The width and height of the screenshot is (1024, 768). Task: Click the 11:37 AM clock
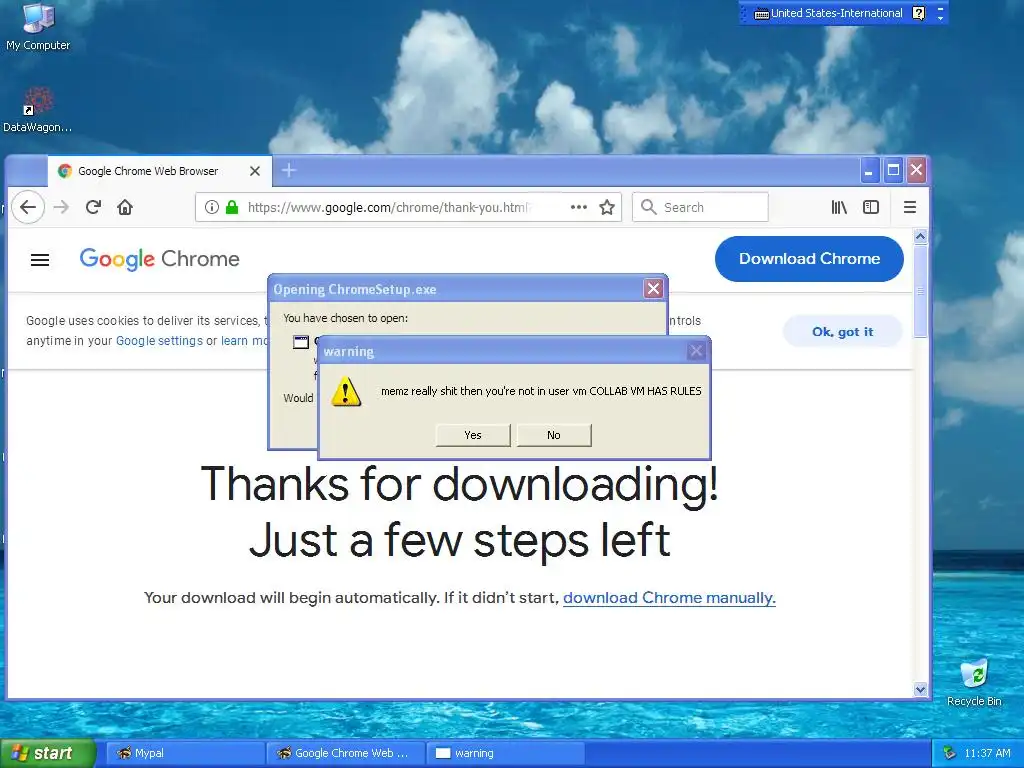click(x=987, y=753)
